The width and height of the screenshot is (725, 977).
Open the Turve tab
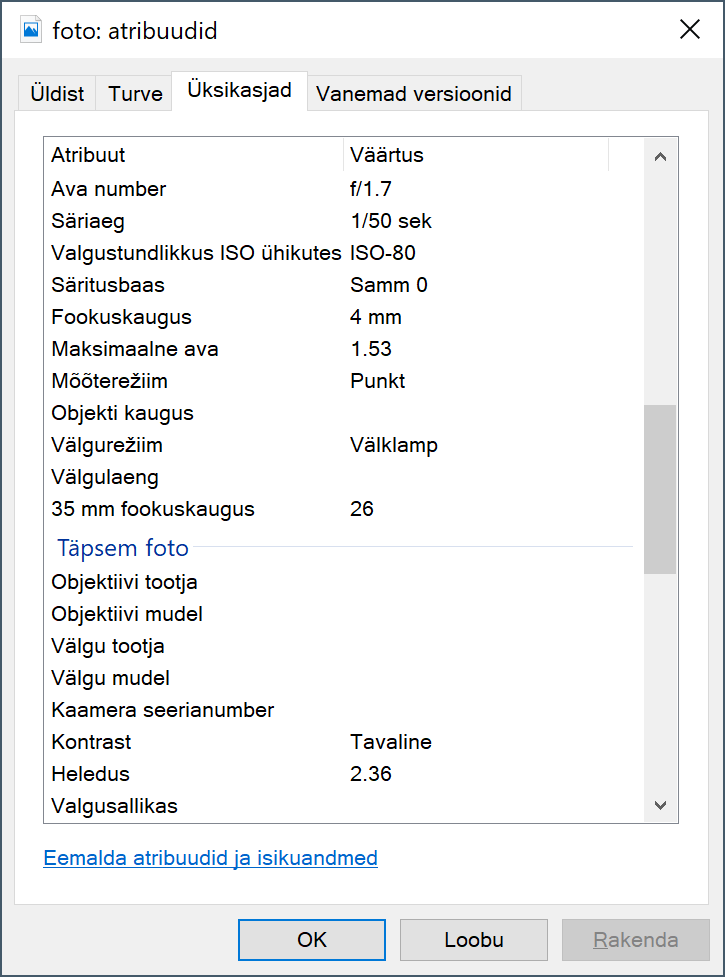(133, 93)
